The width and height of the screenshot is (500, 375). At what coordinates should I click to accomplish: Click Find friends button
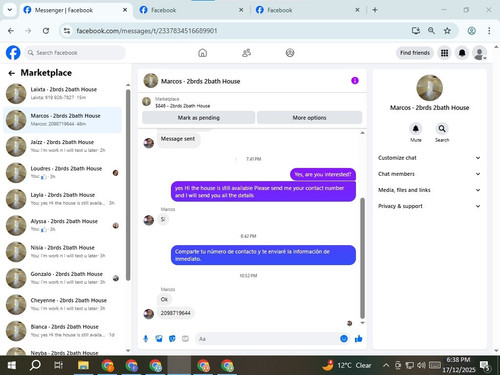pyautogui.click(x=415, y=53)
